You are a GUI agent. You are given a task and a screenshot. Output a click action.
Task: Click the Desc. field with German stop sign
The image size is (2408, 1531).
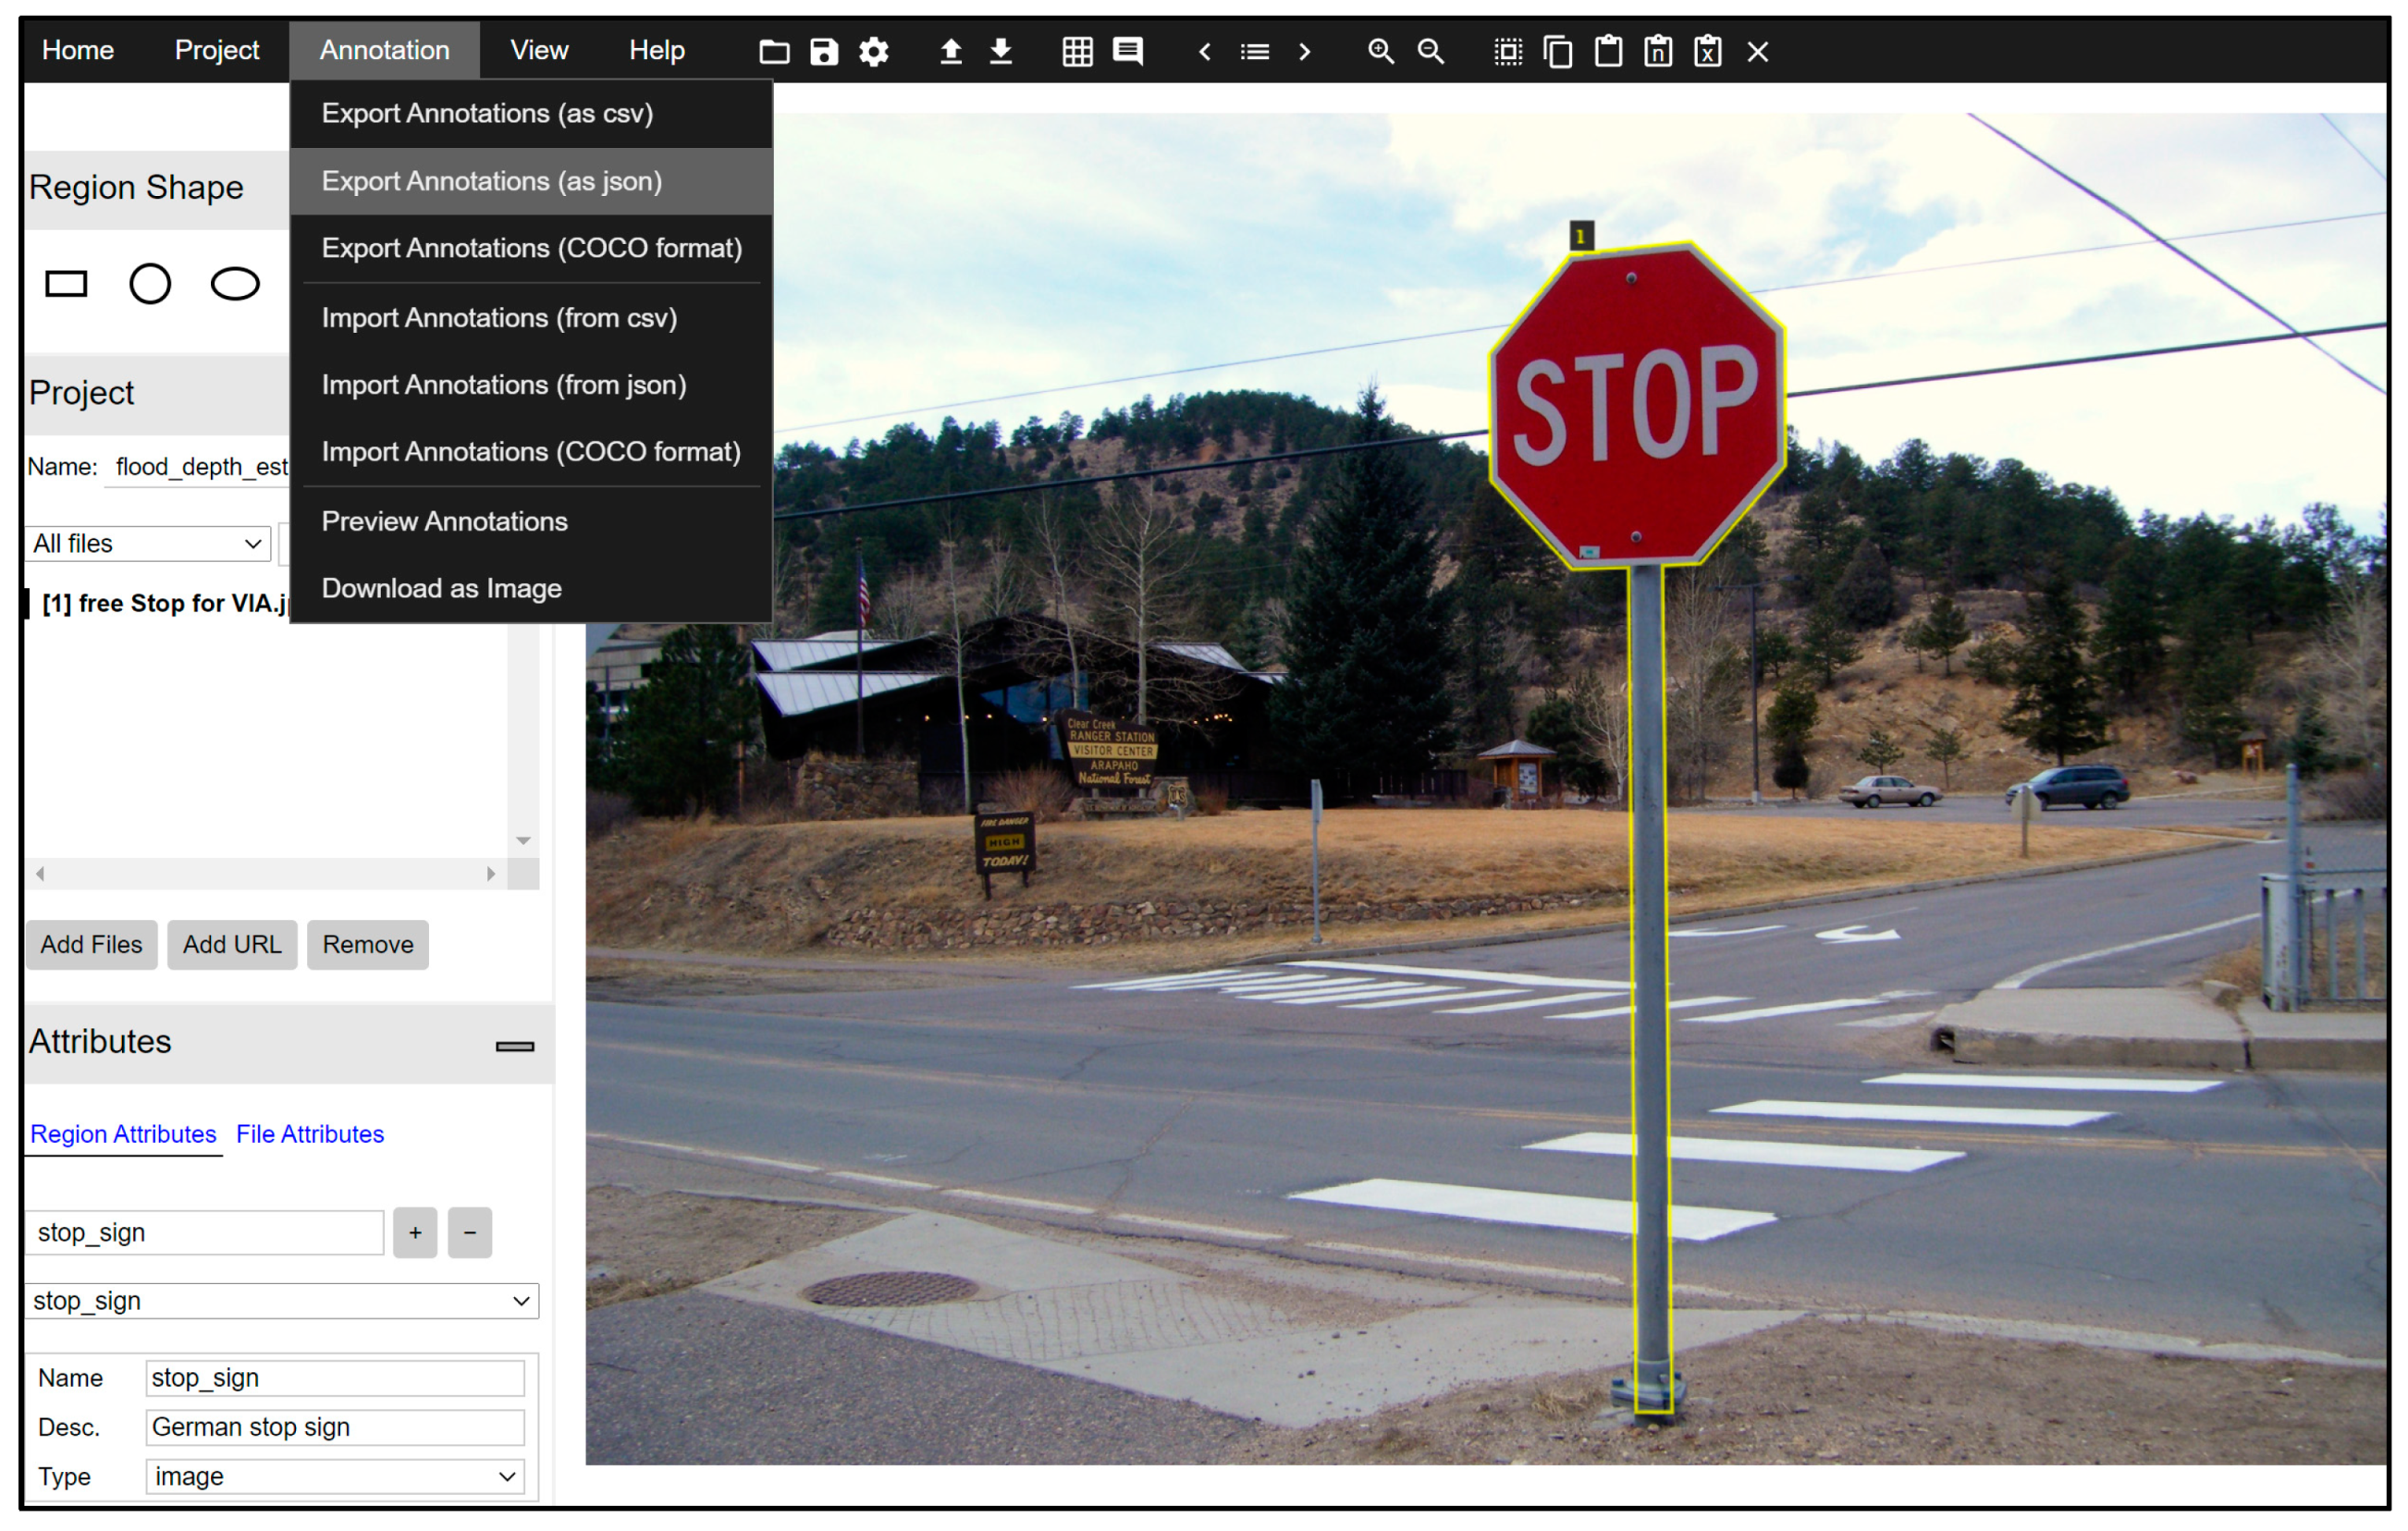pos(335,1427)
